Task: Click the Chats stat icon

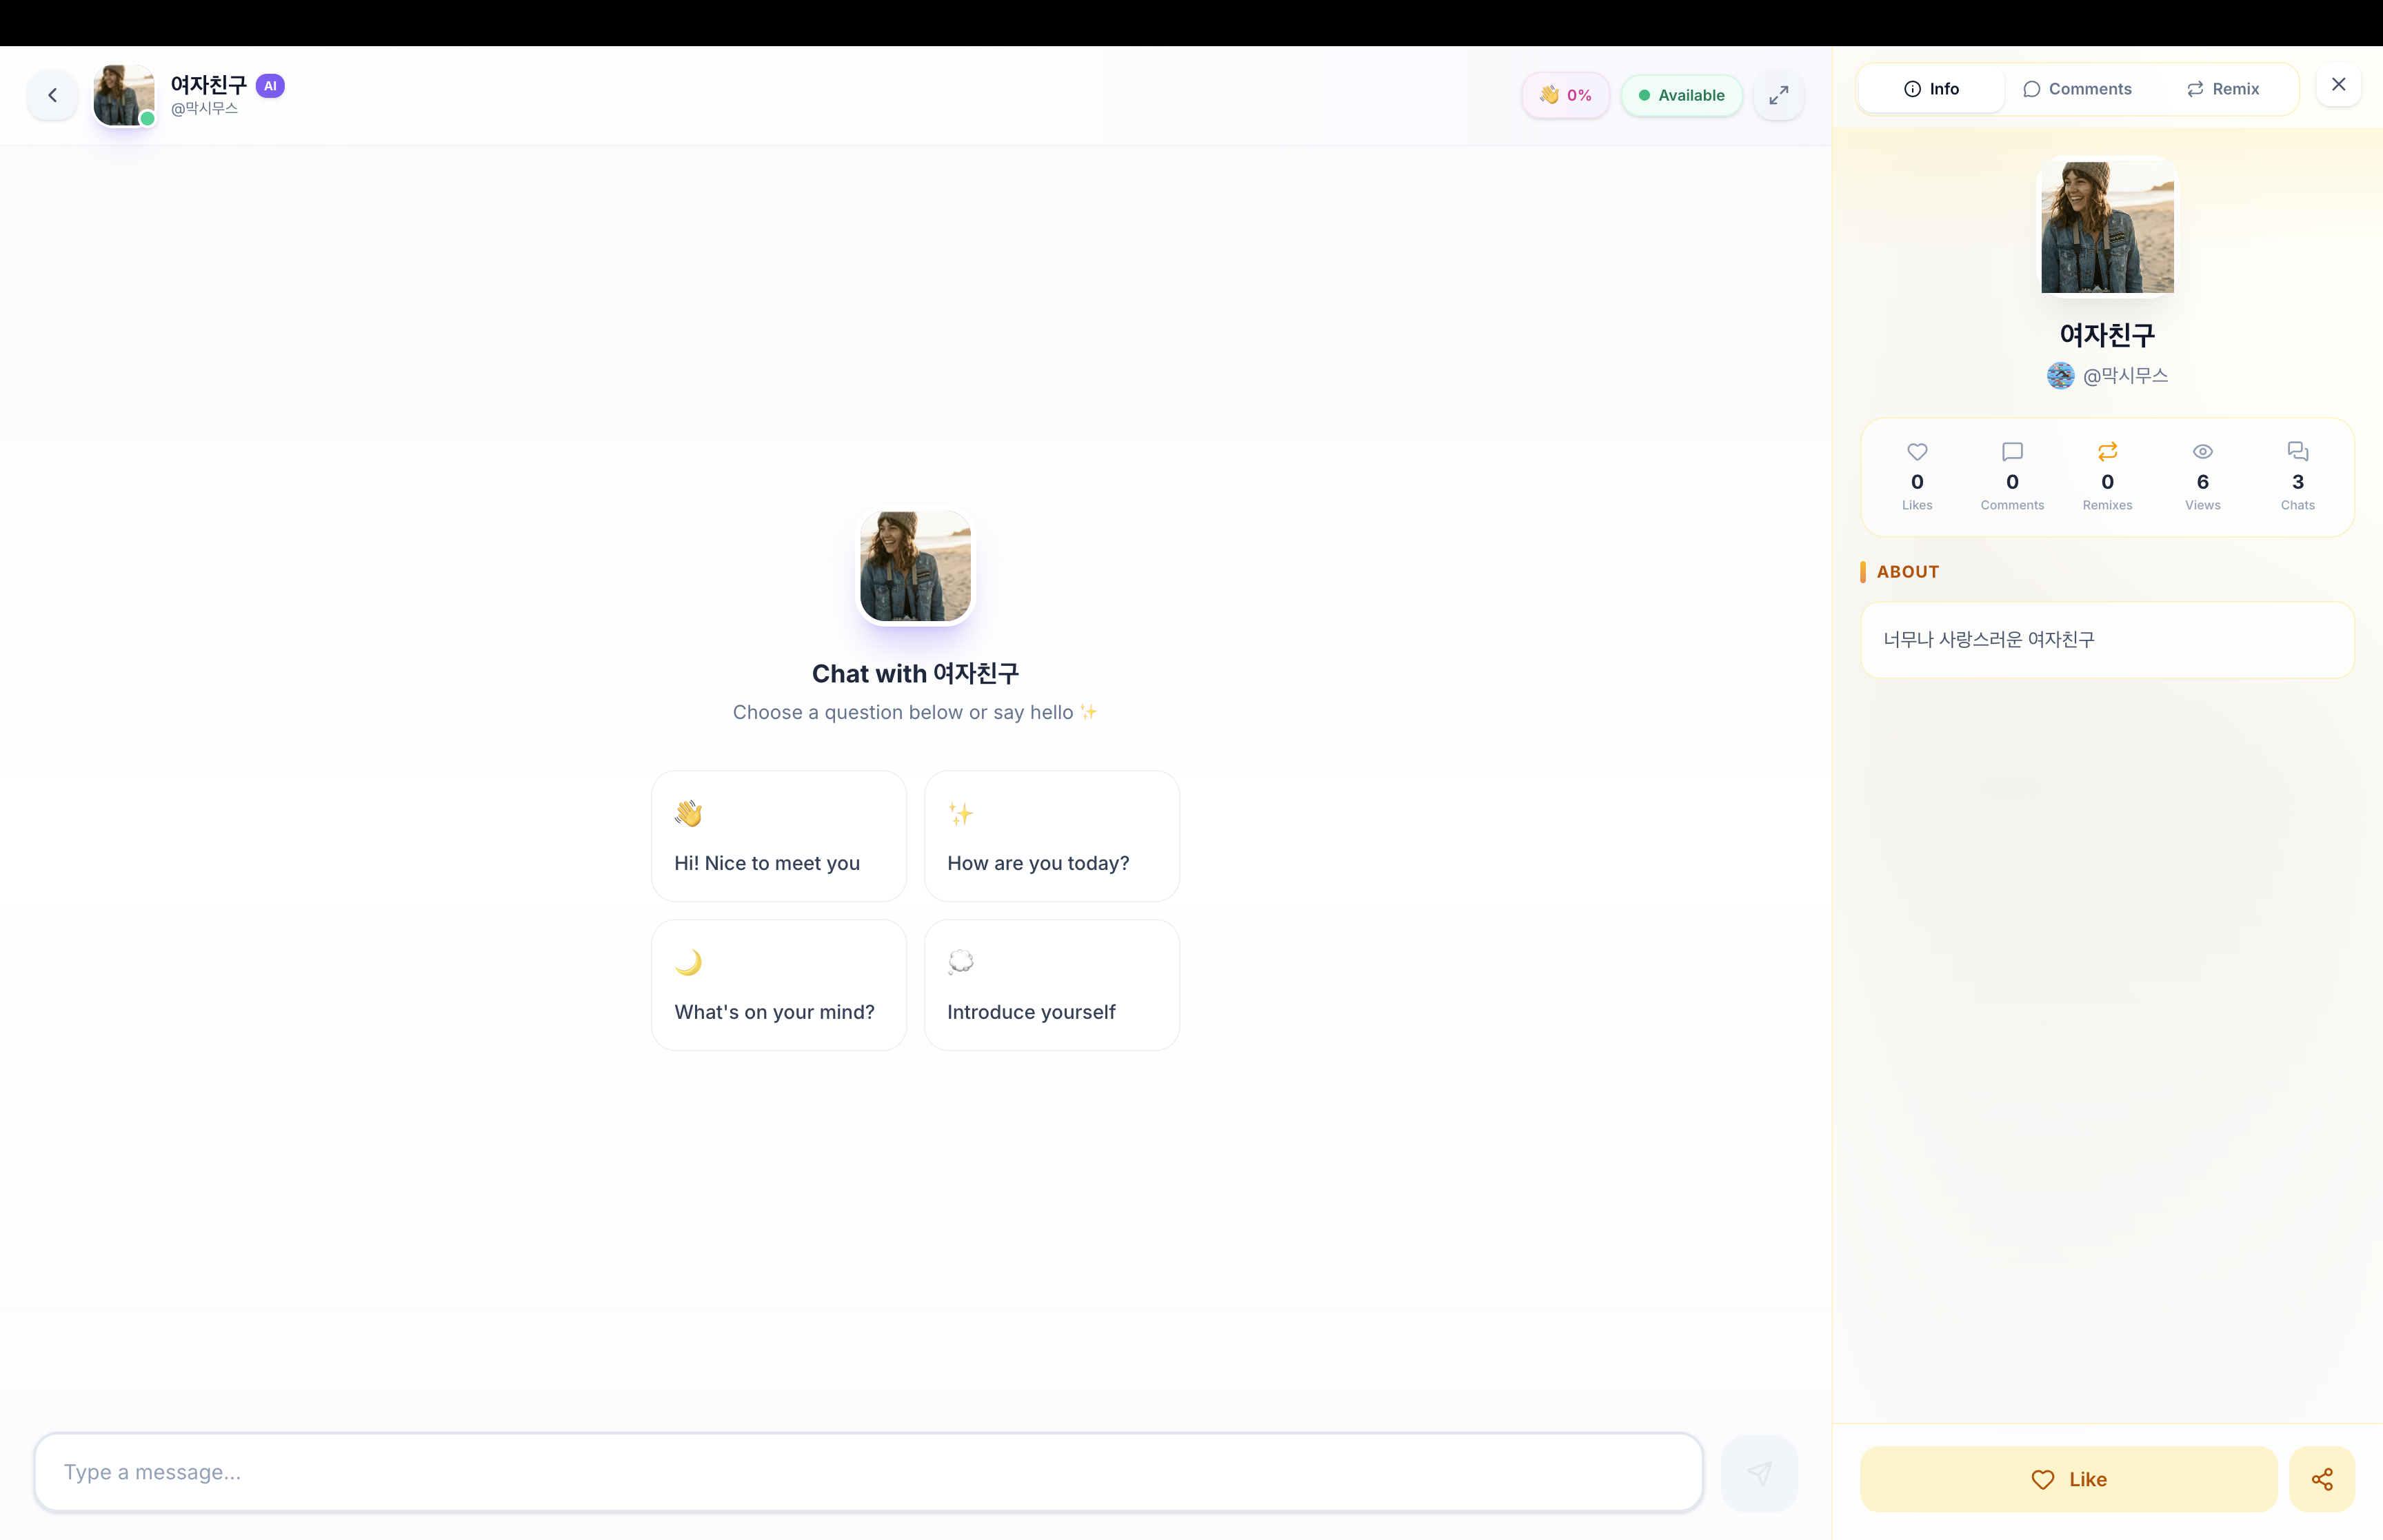Action: click(x=2297, y=452)
